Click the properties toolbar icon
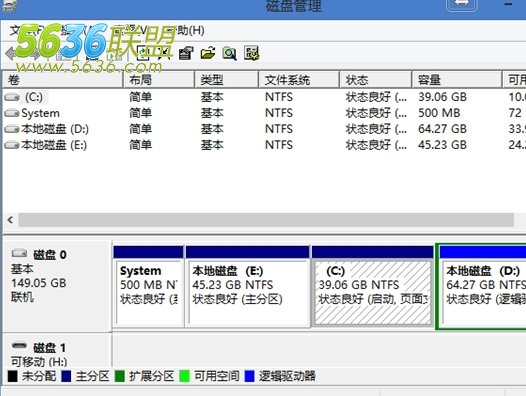This screenshot has height=396, width=526. [x=186, y=53]
